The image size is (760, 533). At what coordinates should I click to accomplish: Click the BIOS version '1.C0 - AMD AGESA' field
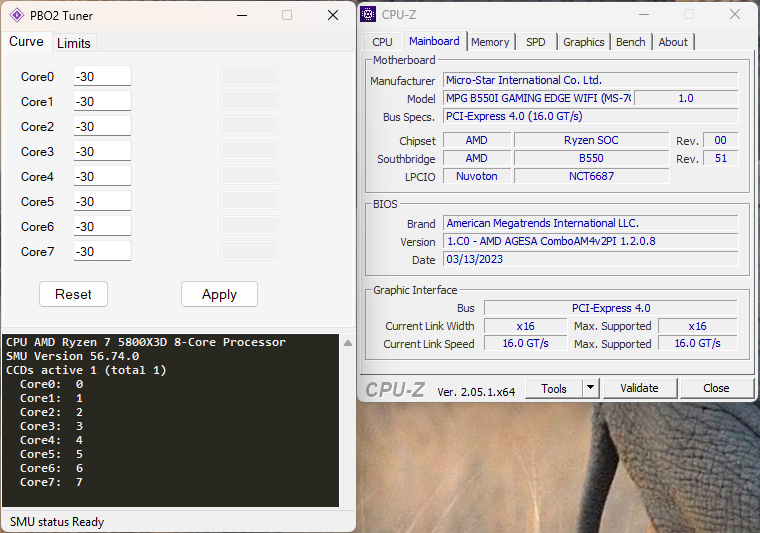(591, 241)
